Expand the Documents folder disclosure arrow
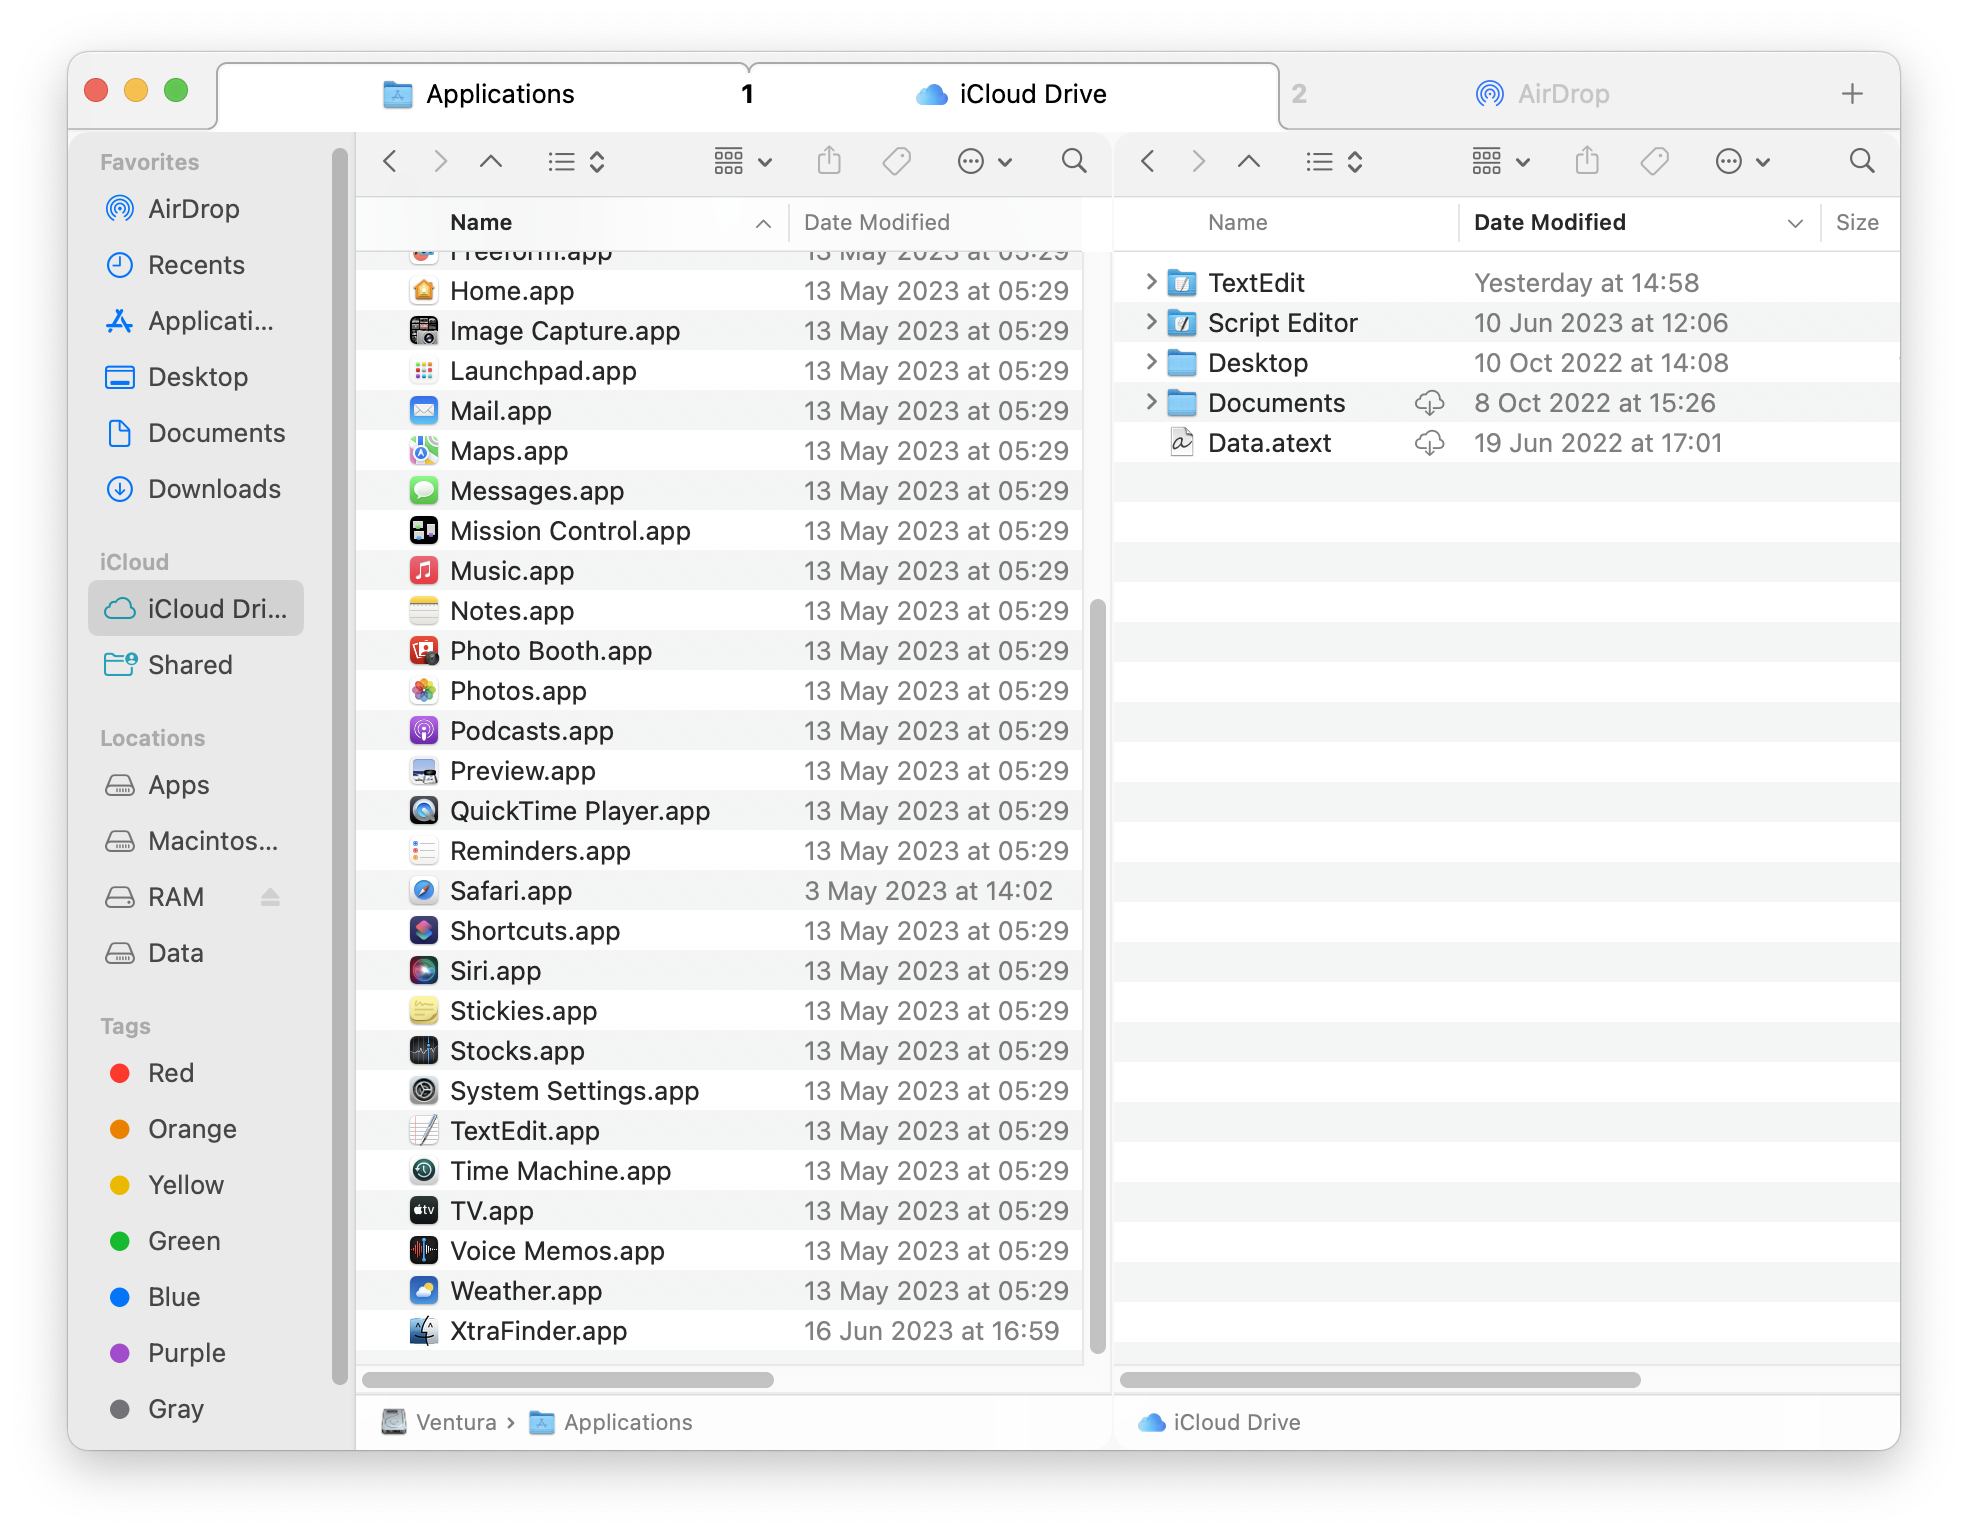 tap(1151, 403)
